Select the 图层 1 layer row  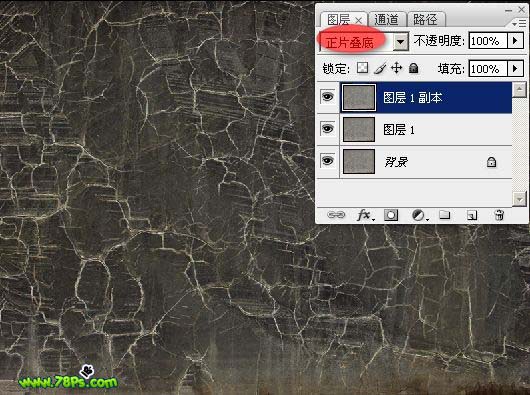tap(426, 129)
